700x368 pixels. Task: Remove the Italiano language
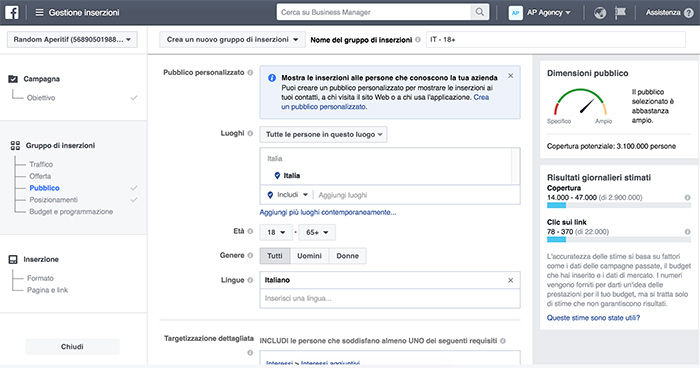(x=511, y=280)
